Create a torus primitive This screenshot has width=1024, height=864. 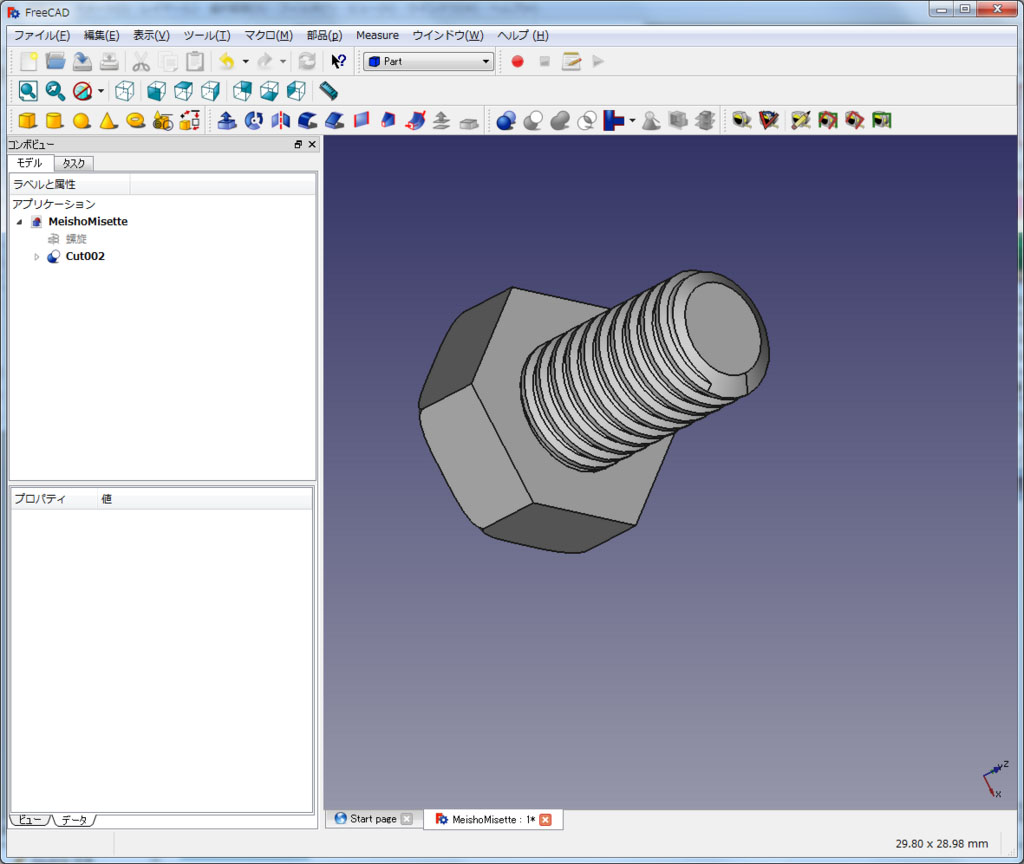coord(136,120)
